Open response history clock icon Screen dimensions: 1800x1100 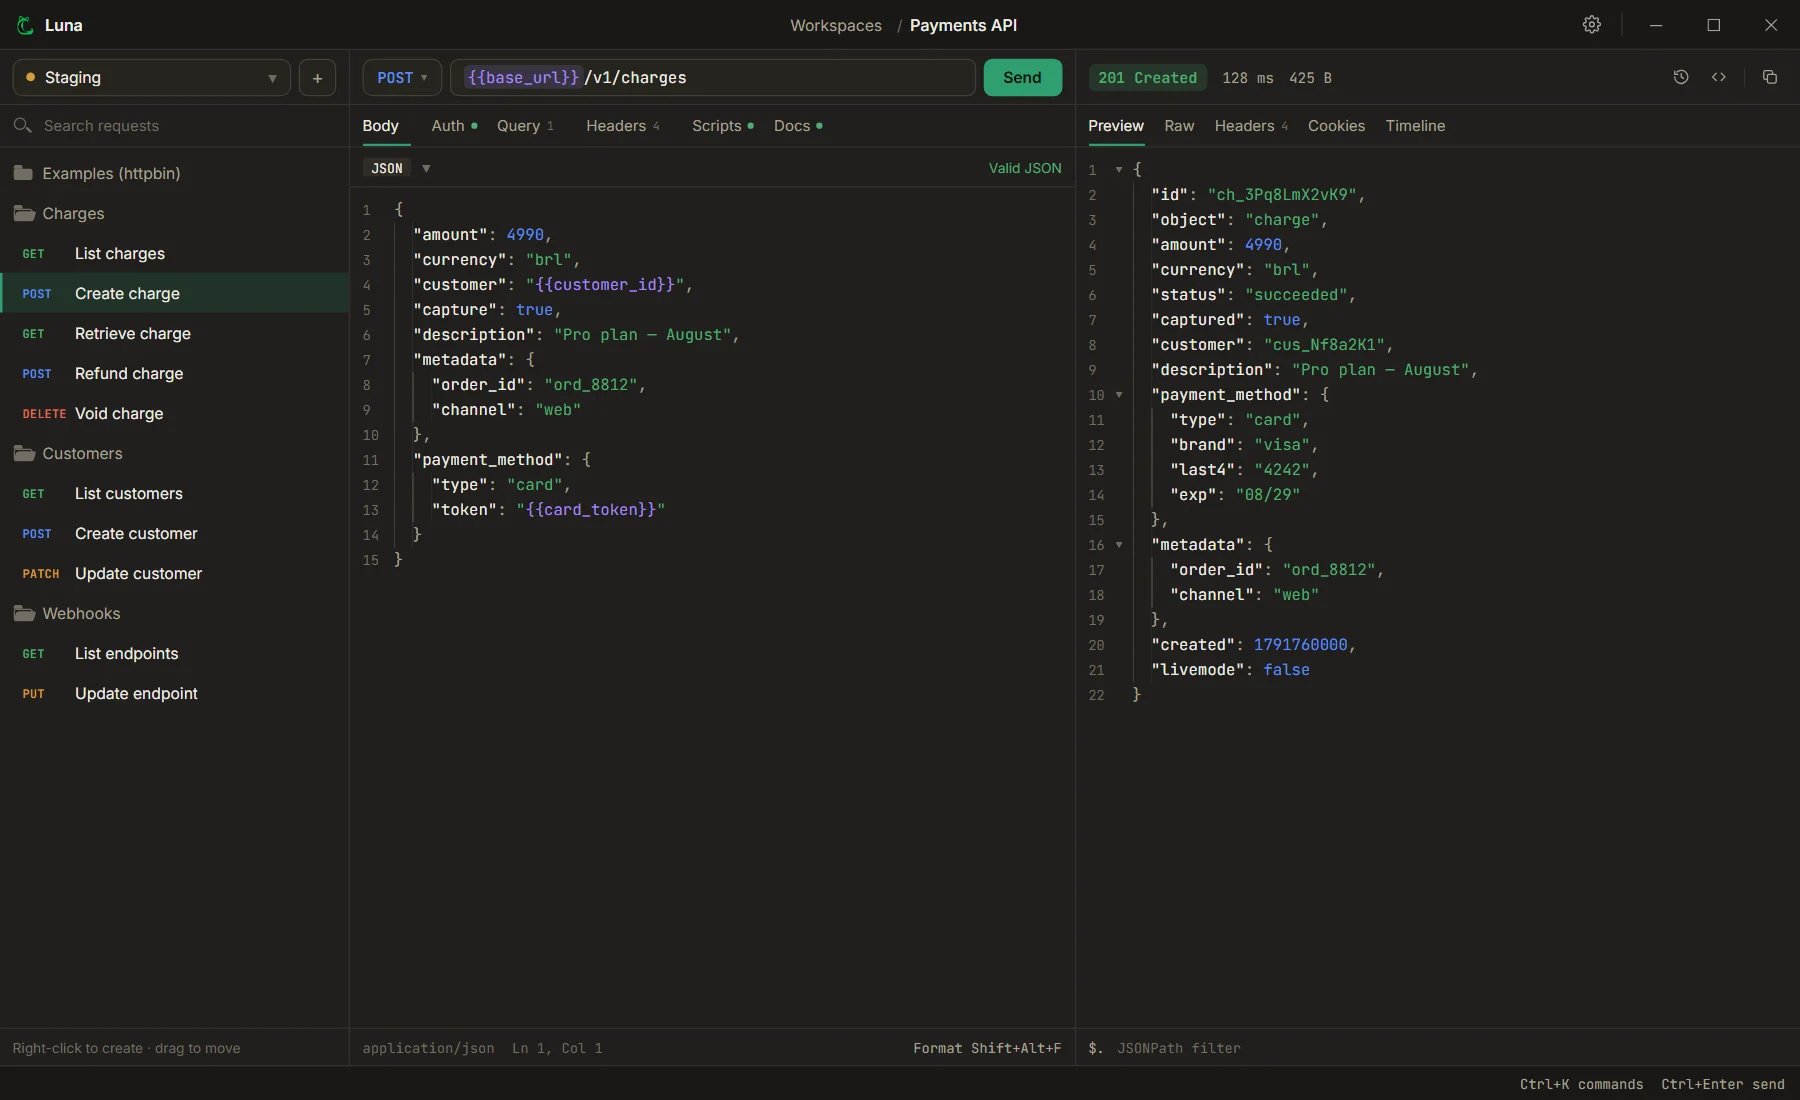(1681, 77)
